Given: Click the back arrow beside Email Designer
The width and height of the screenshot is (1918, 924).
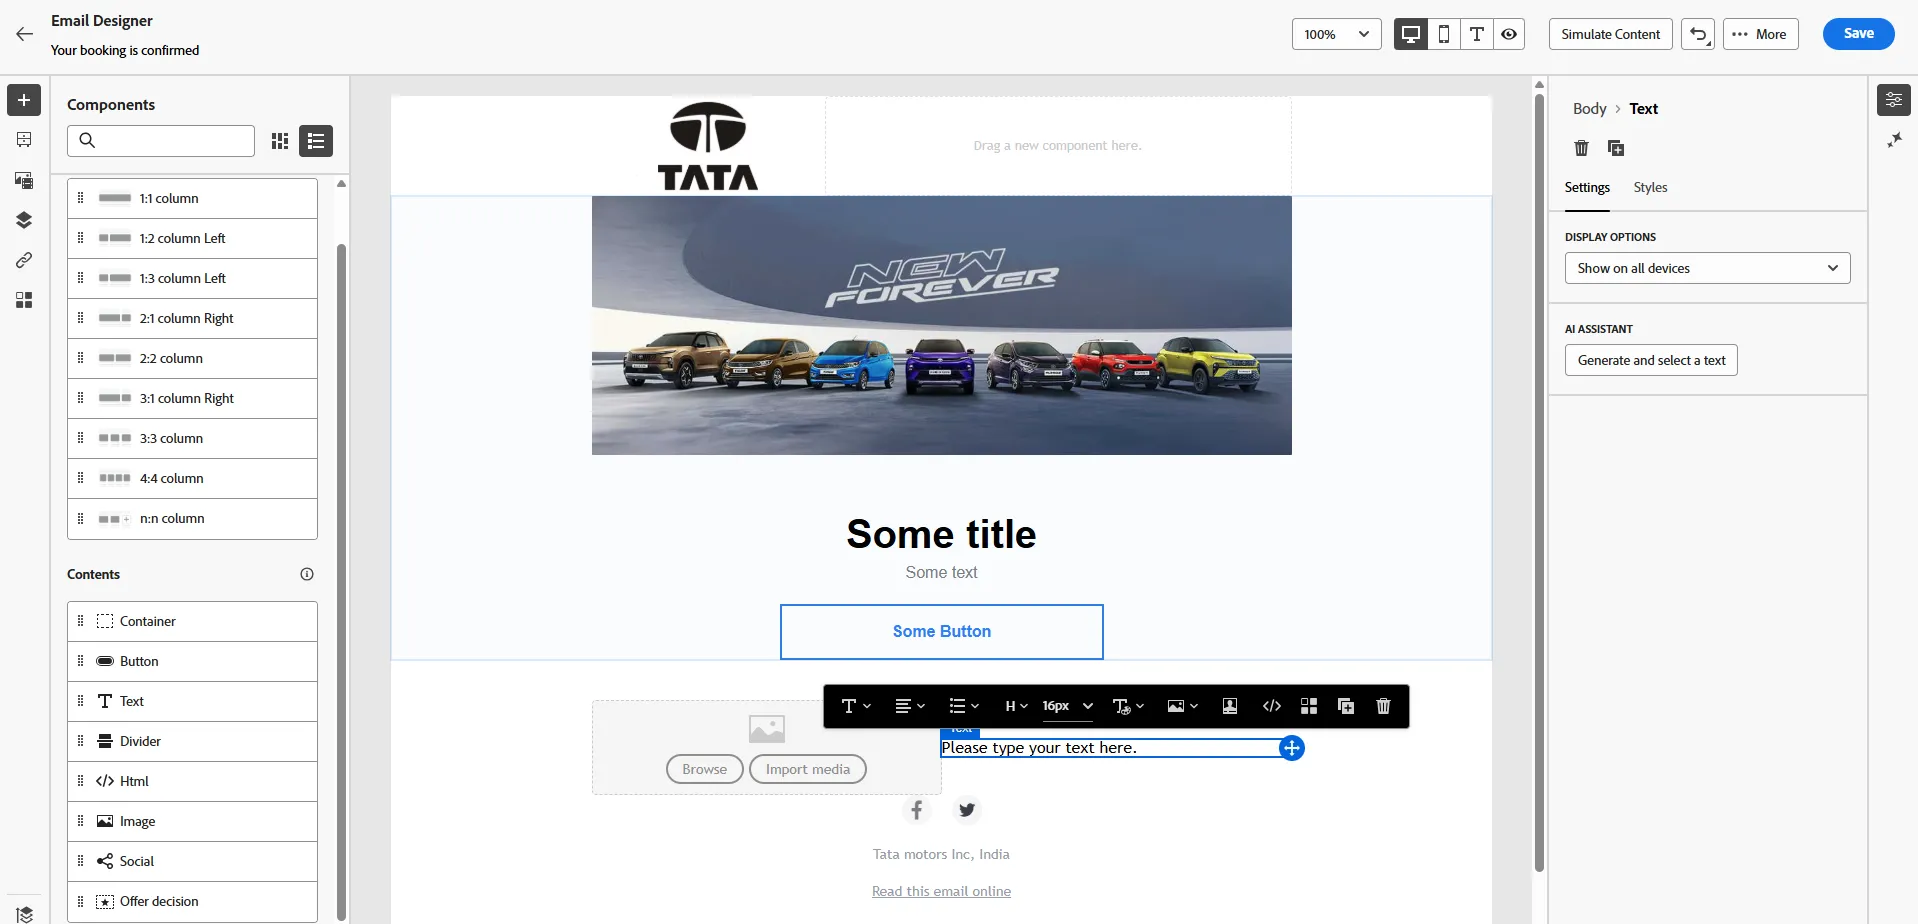Looking at the screenshot, I should click(x=24, y=34).
